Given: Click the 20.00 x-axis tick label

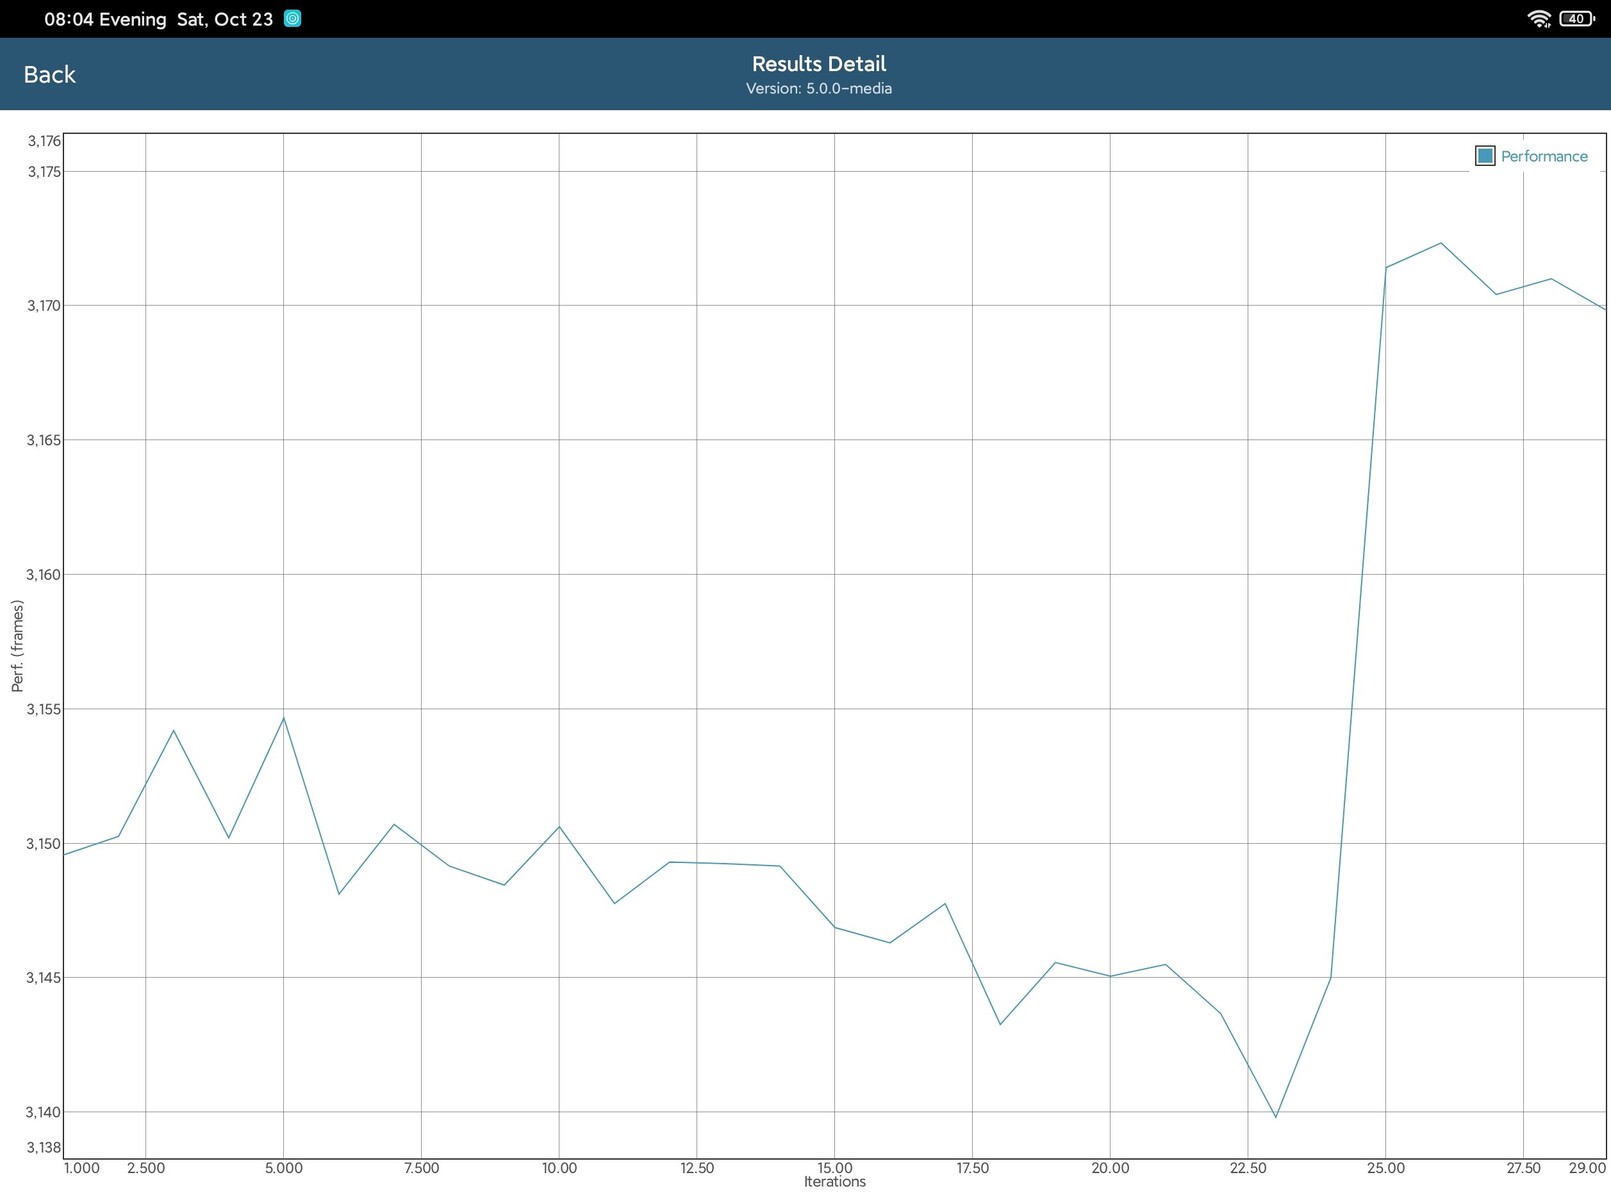Looking at the screenshot, I should click(x=1110, y=1168).
